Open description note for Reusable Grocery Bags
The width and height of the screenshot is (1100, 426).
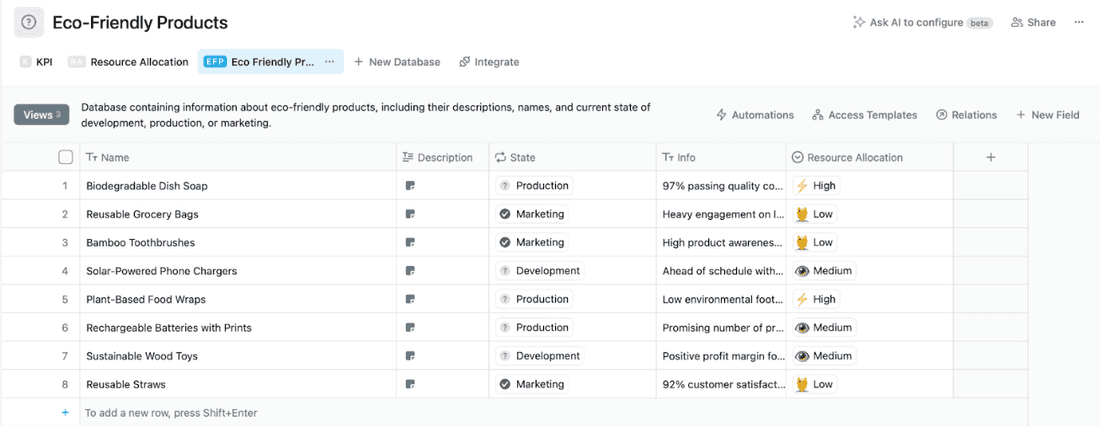click(411, 214)
